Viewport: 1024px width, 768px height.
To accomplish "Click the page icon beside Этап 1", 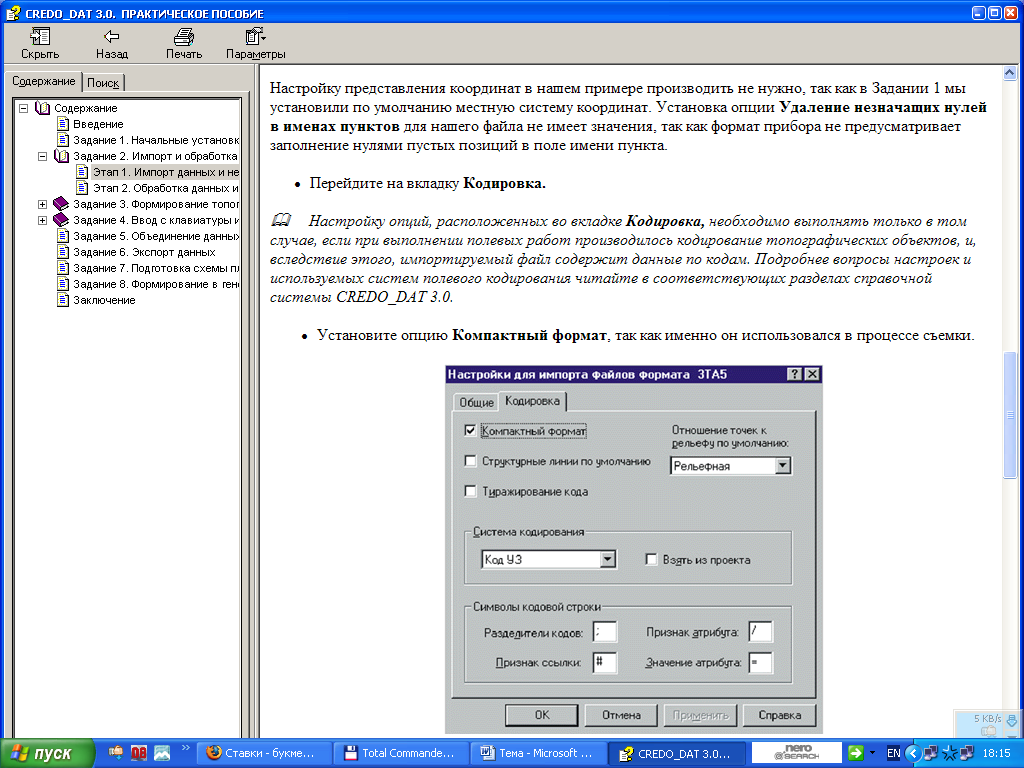I will tap(82, 172).
